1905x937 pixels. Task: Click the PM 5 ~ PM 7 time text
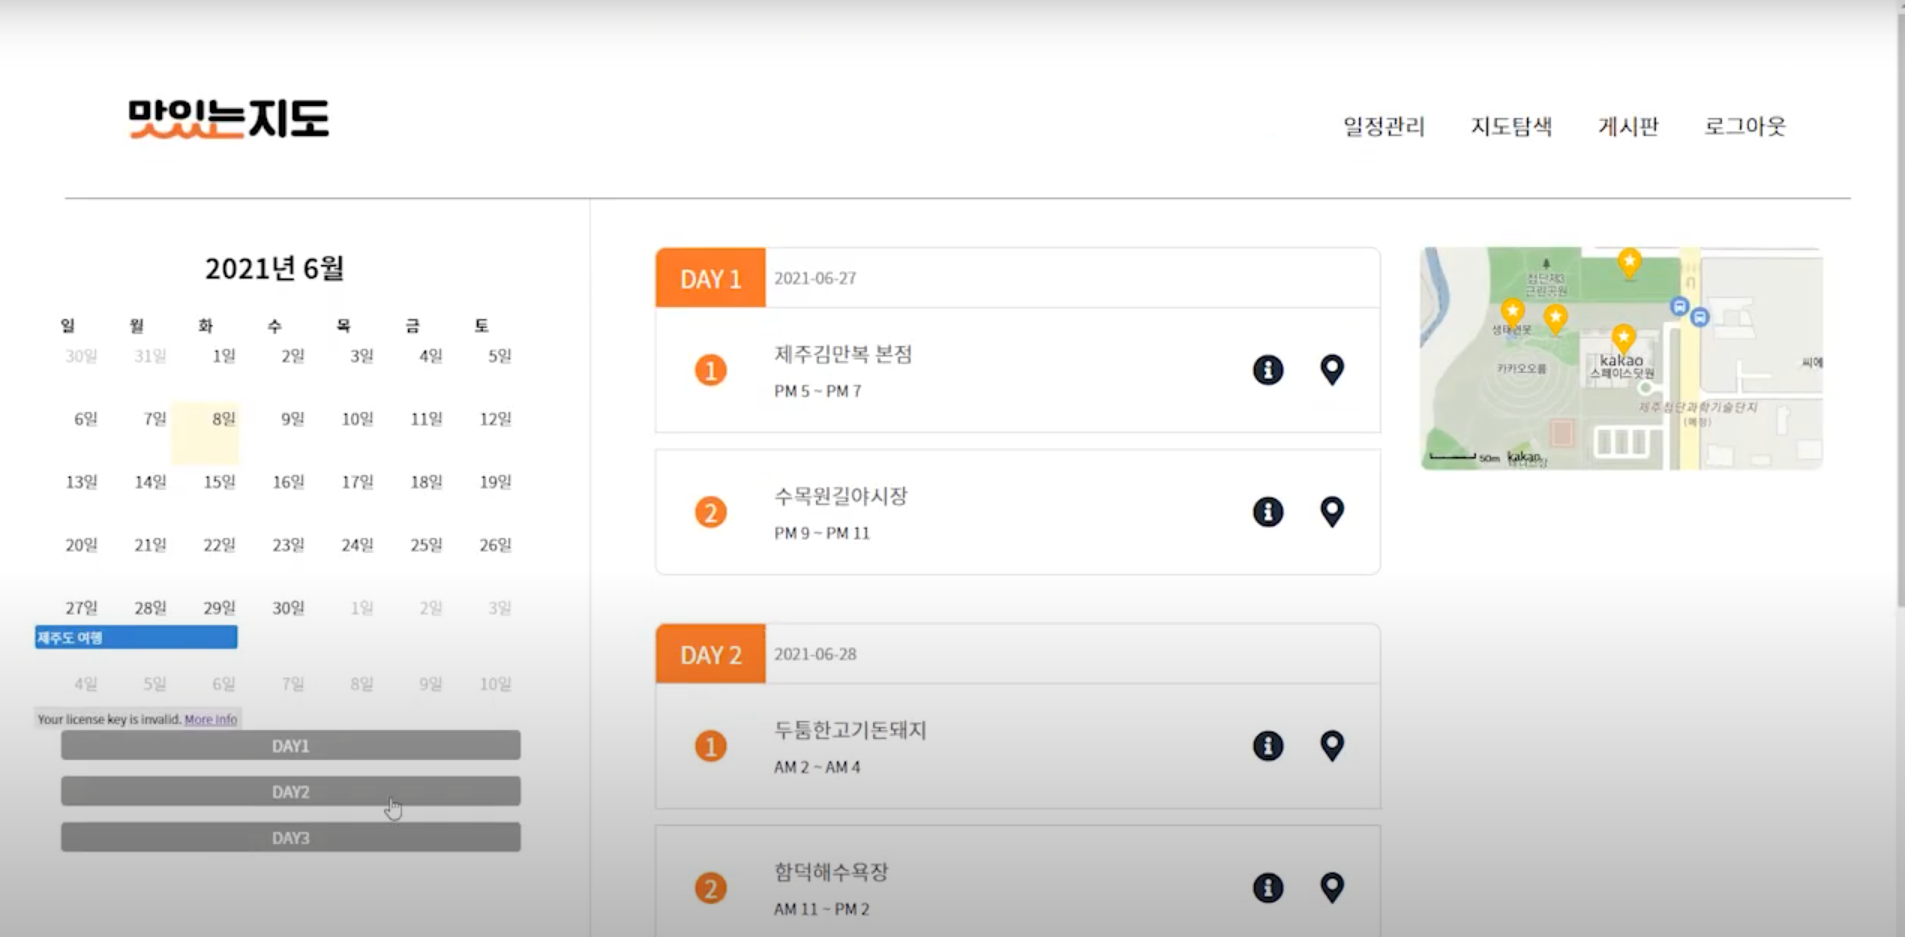pyautogui.click(x=817, y=391)
